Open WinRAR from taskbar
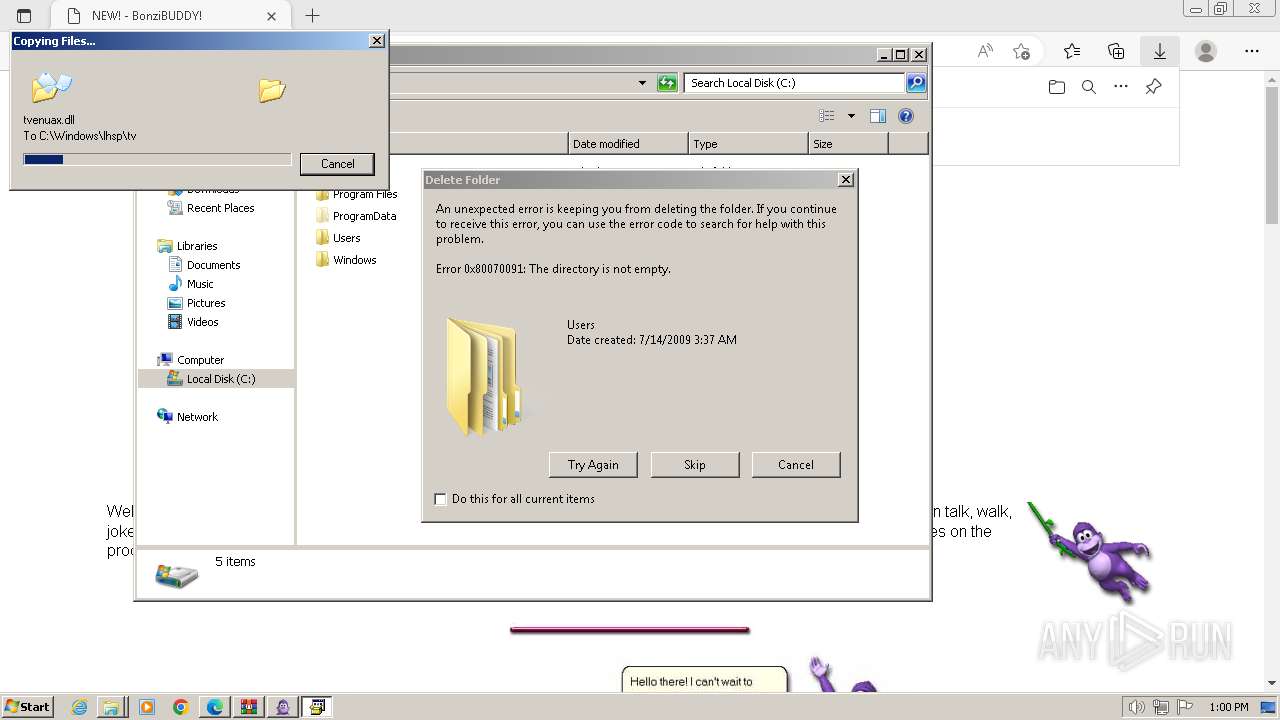This screenshot has height=720, width=1280. click(249, 707)
